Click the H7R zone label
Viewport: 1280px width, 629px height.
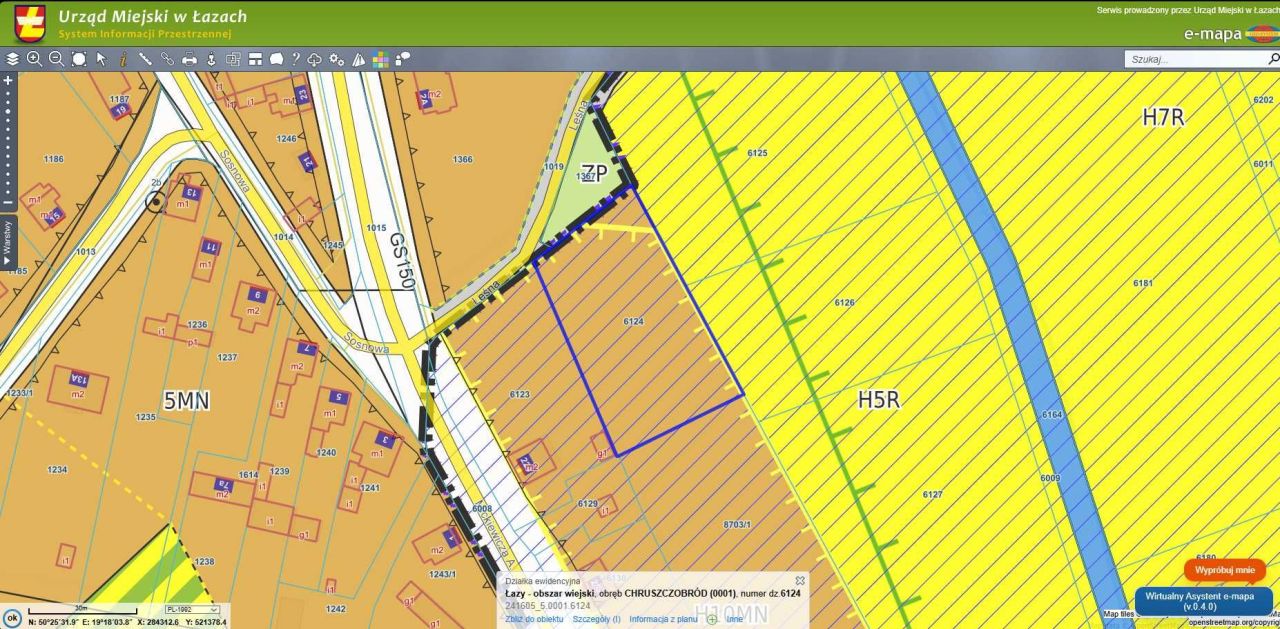point(1163,117)
